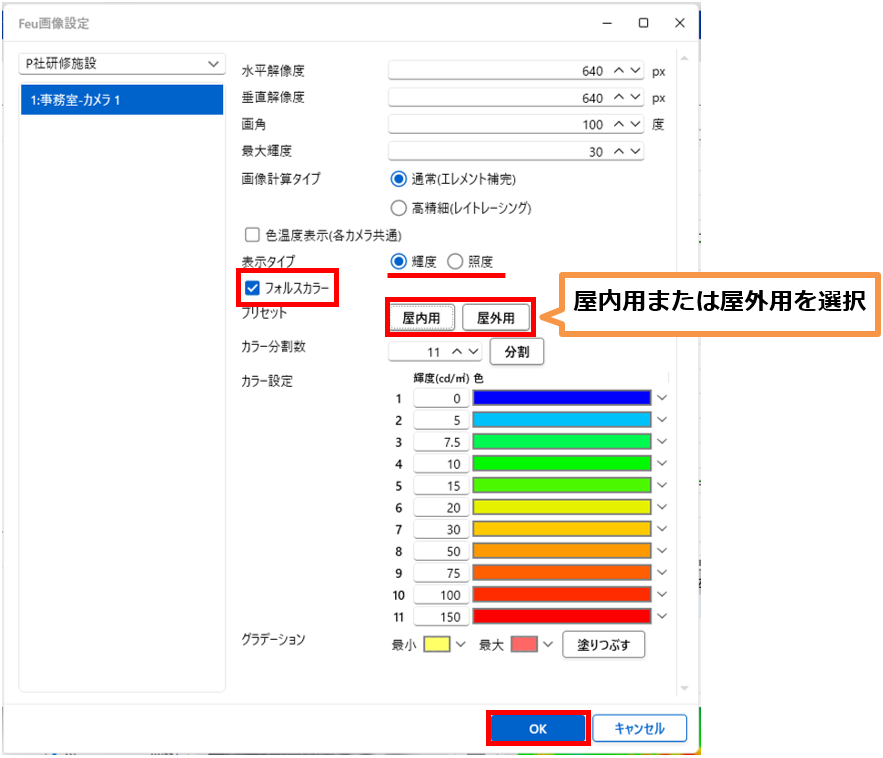Image resolution: width=883 pixels, height=758 pixels.
Task: Select 1:事務室-カメラ1 in the camera list
Action: pos(122,100)
